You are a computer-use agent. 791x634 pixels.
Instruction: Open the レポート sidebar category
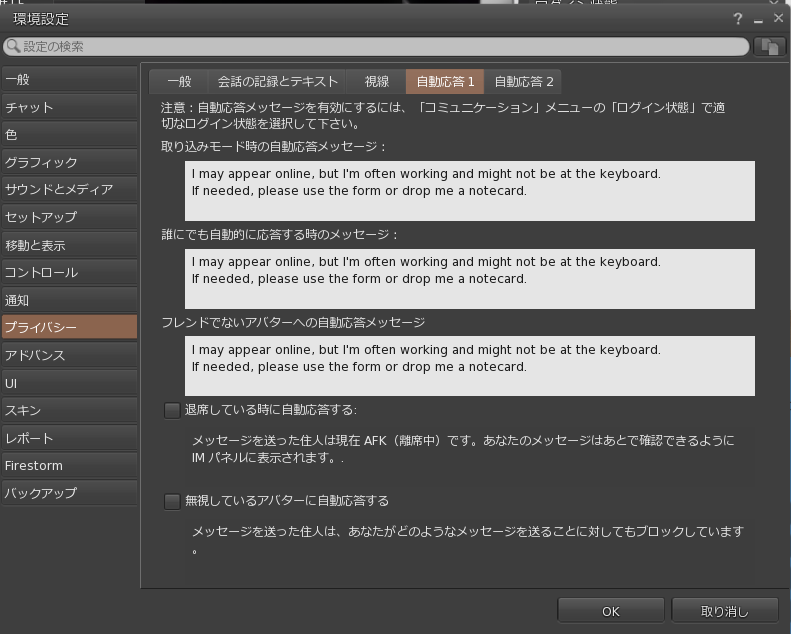(69, 438)
